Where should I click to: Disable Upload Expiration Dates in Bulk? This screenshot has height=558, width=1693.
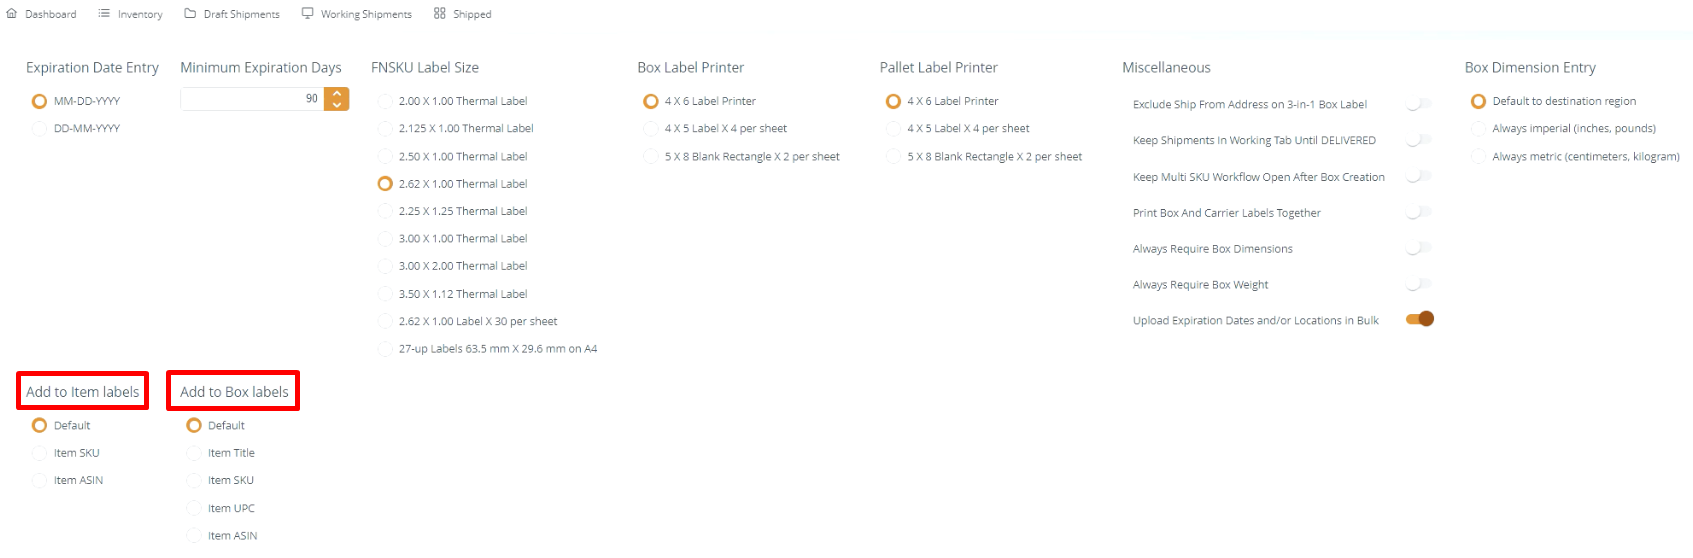pyautogui.click(x=1419, y=320)
